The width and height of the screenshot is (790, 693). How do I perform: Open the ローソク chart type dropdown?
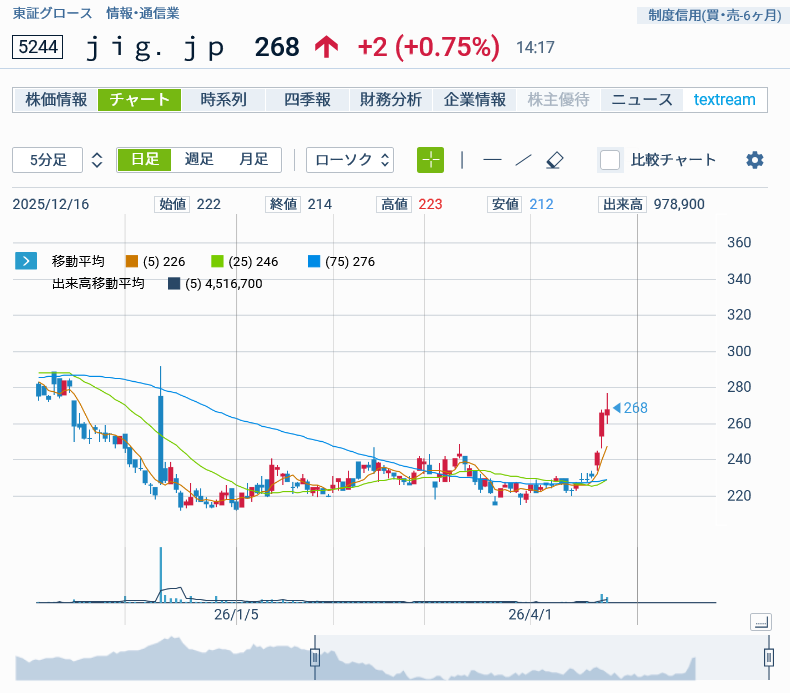click(x=350, y=160)
